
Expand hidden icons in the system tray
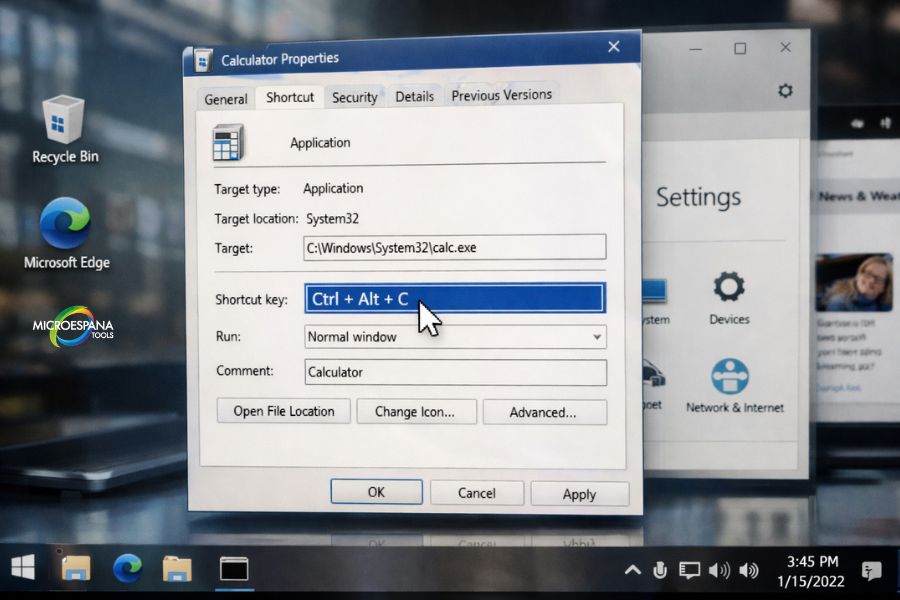point(632,569)
